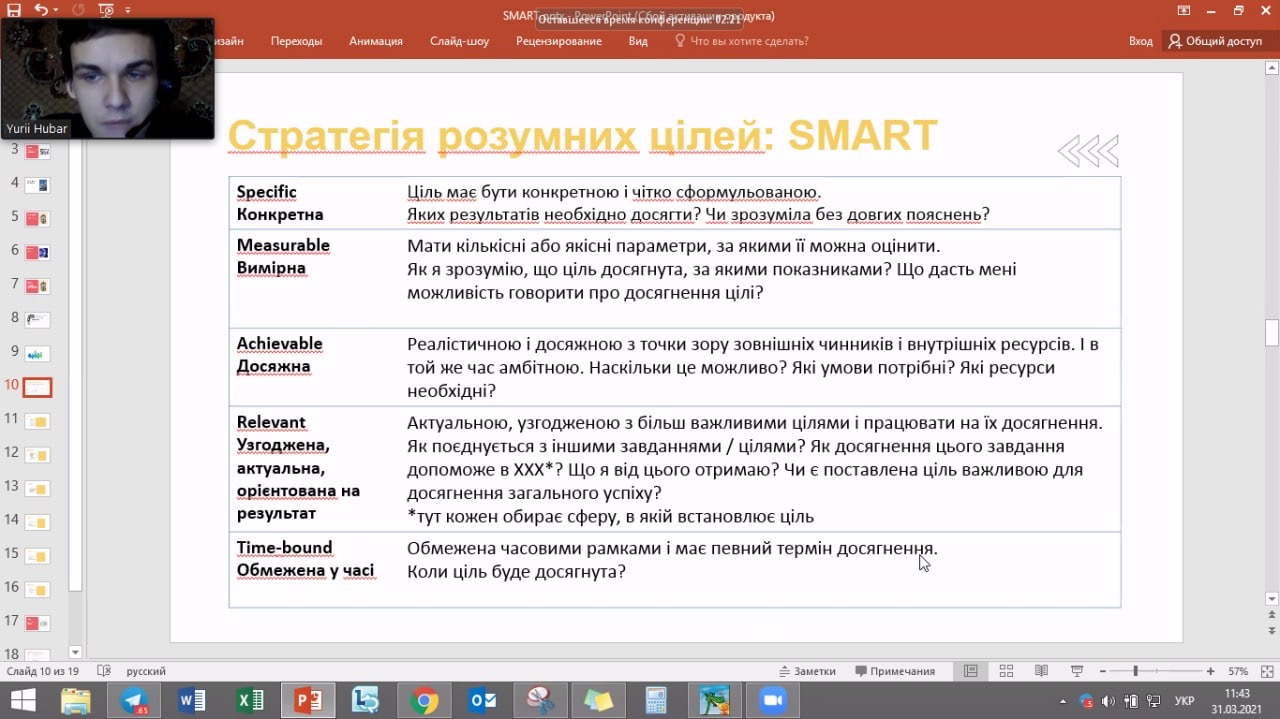The height and width of the screenshot is (719, 1280).
Task: Click the 'Что вы хотите сделать?' search box
Action: 742,41
